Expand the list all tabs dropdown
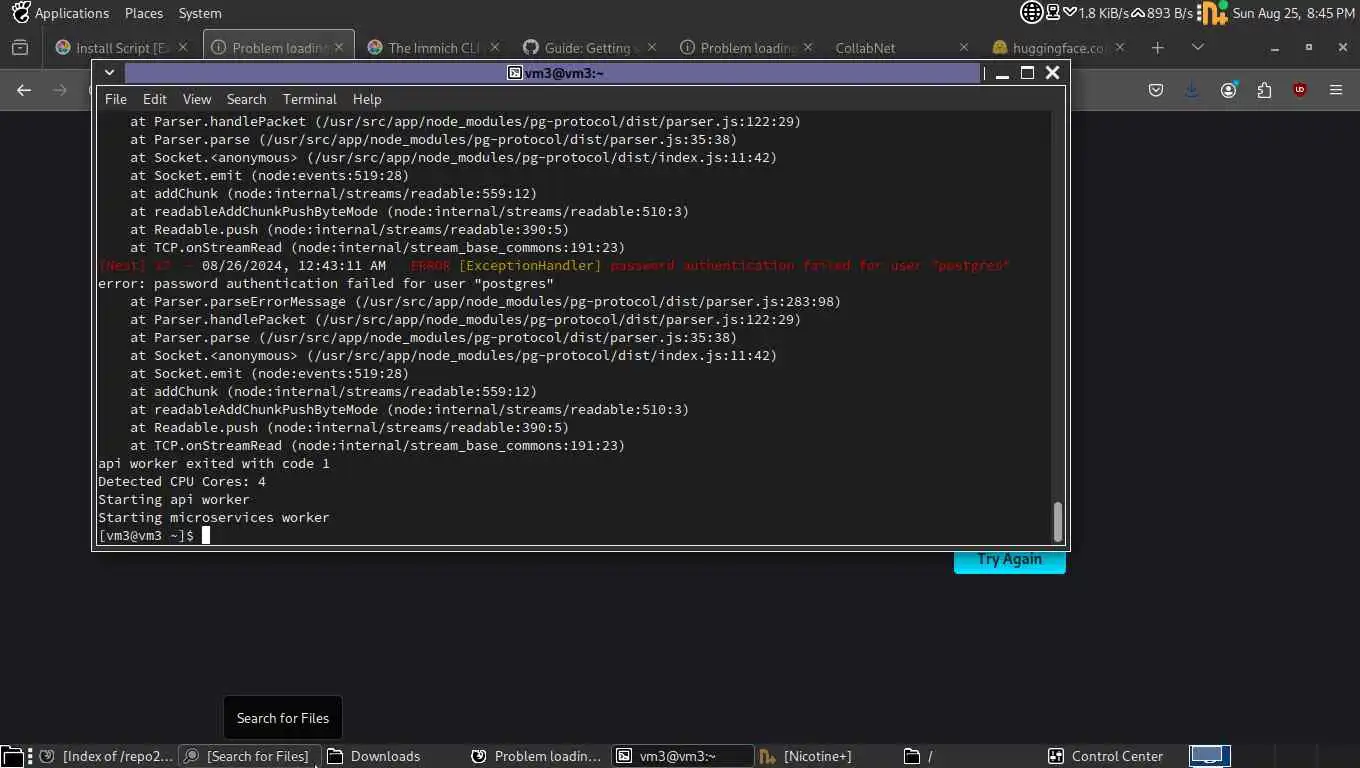1360x768 pixels. pyautogui.click(x=1198, y=47)
